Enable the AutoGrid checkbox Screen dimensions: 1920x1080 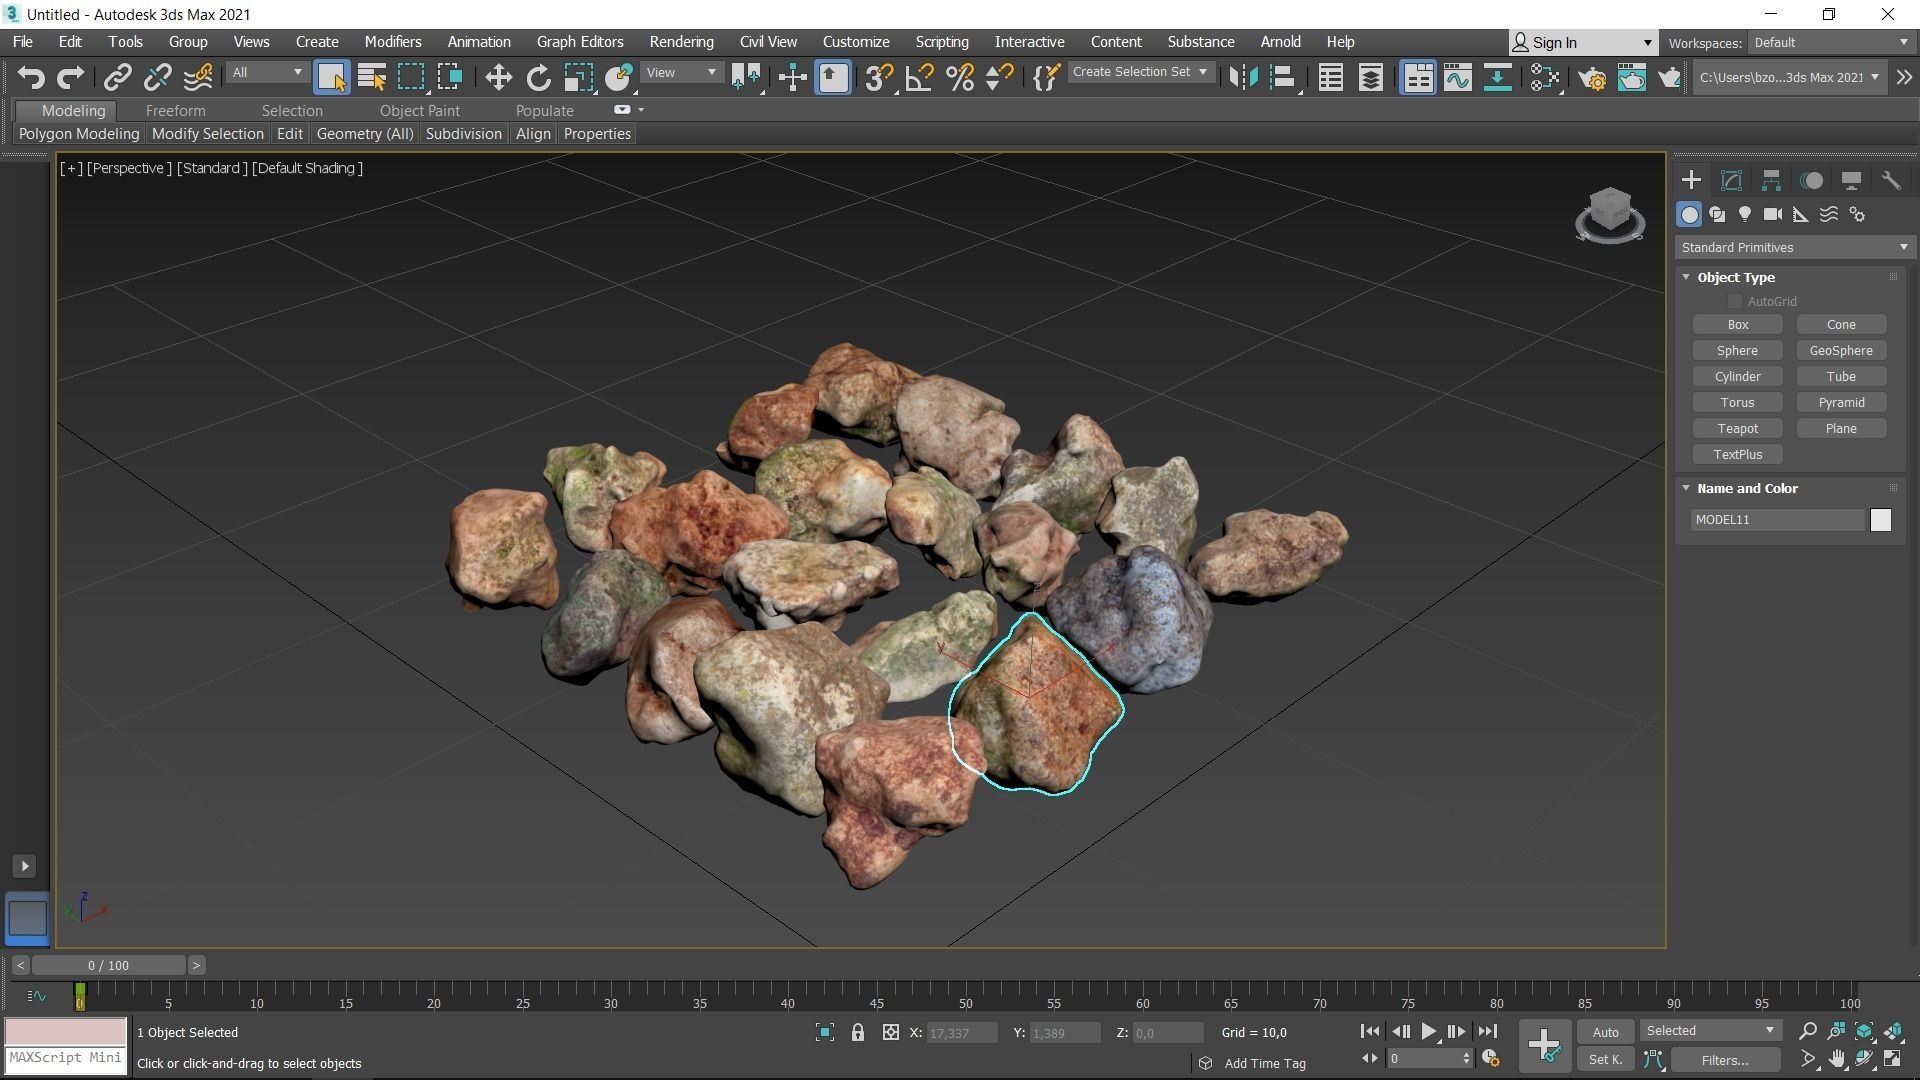click(x=1735, y=301)
